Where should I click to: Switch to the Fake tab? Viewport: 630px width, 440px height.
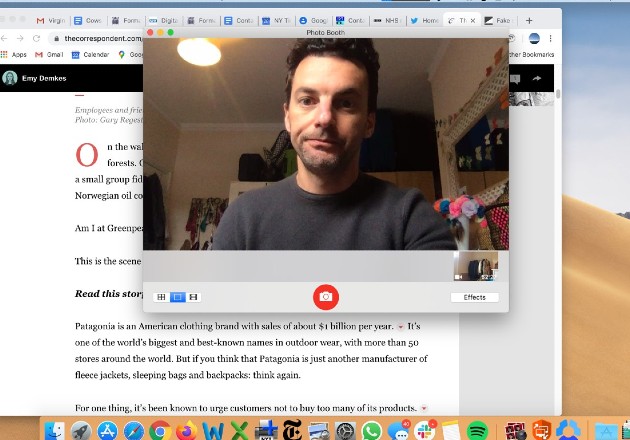point(498,20)
